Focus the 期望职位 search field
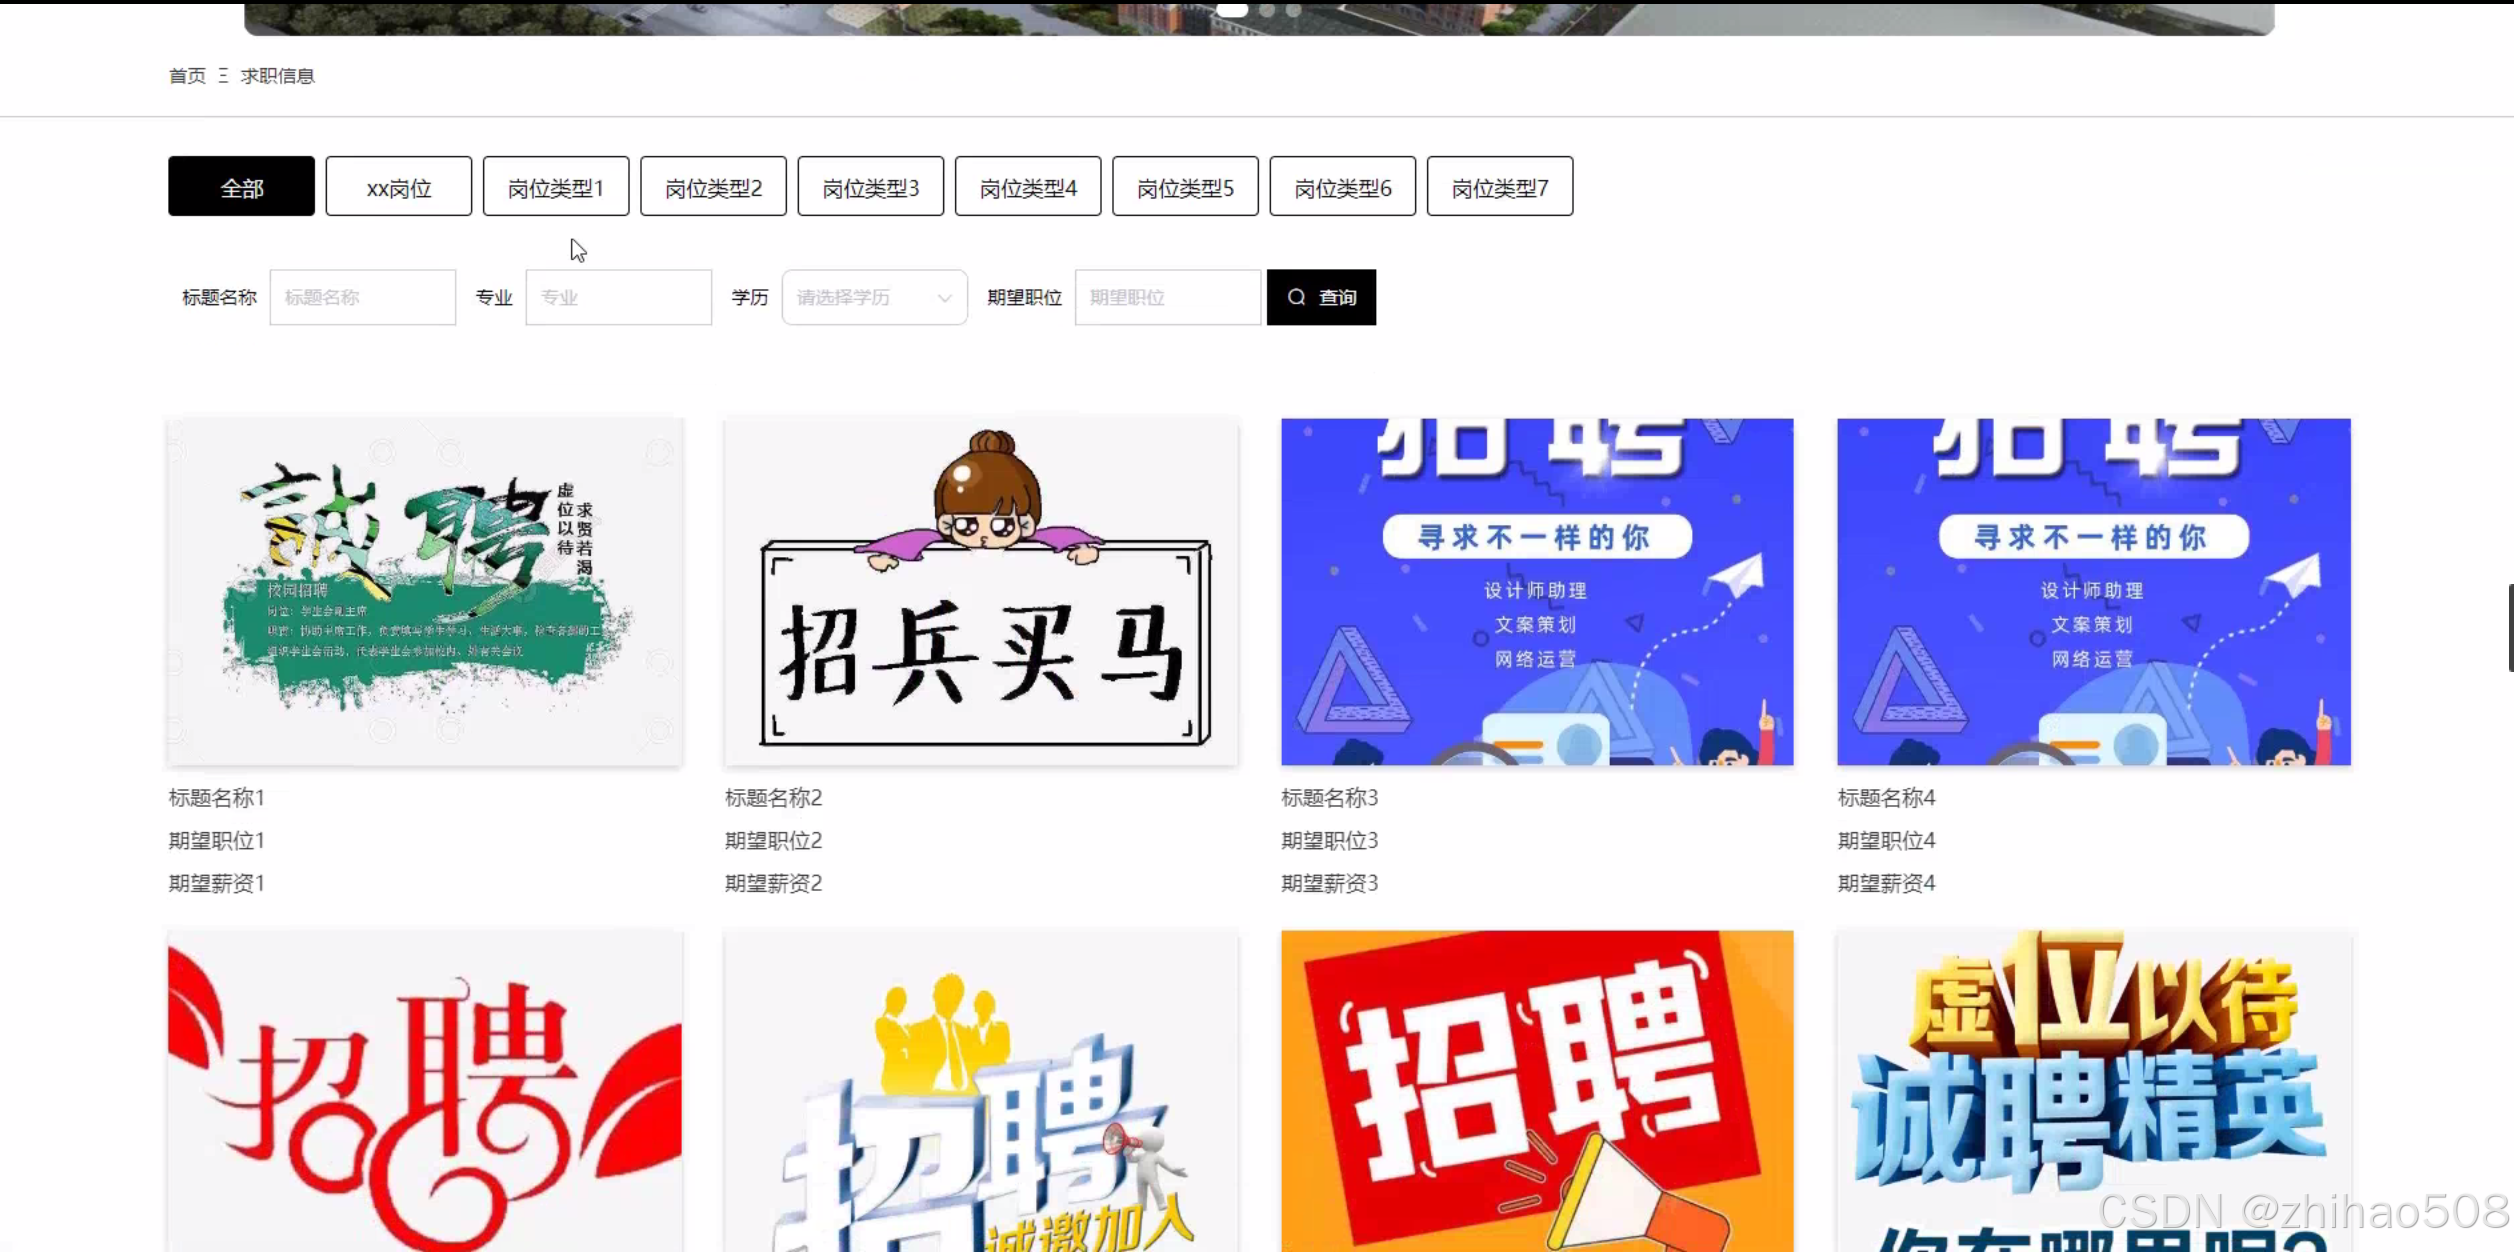Viewport: 2514px width, 1252px height. click(1166, 298)
